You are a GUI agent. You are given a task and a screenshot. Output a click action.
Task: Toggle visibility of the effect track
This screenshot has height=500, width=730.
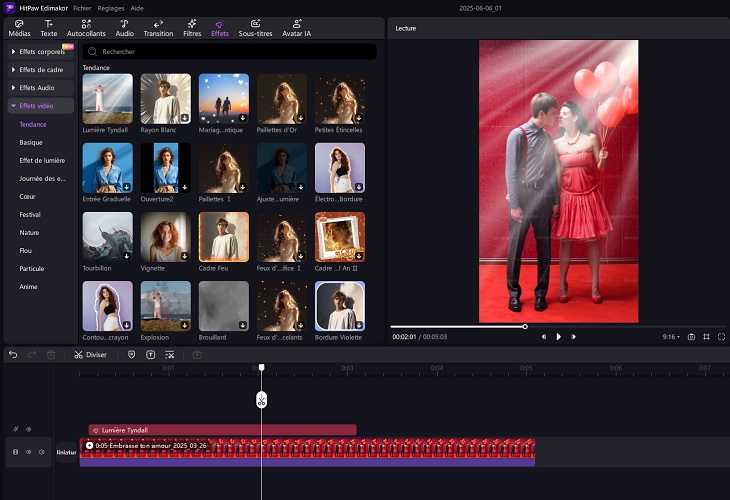tap(29, 429)
